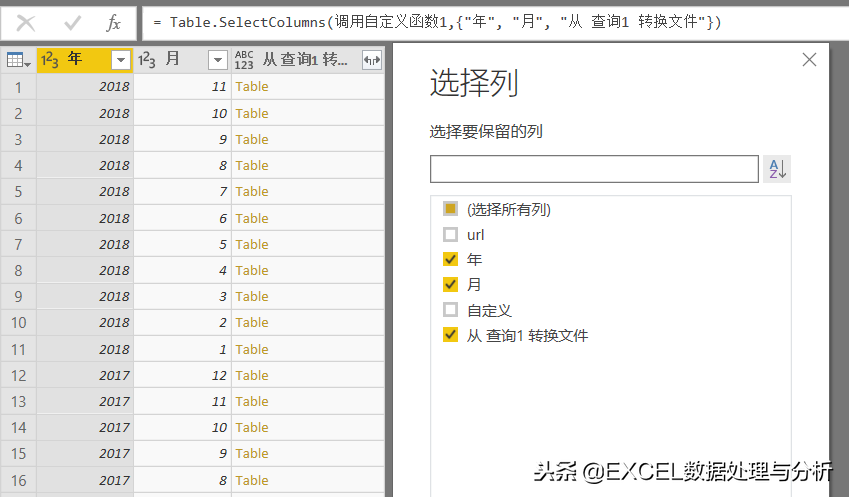The width and height of the screenshot is (849, 497).
Task: Open Table link in row 2
Action: pyautogui.click(x=252, y=114)
